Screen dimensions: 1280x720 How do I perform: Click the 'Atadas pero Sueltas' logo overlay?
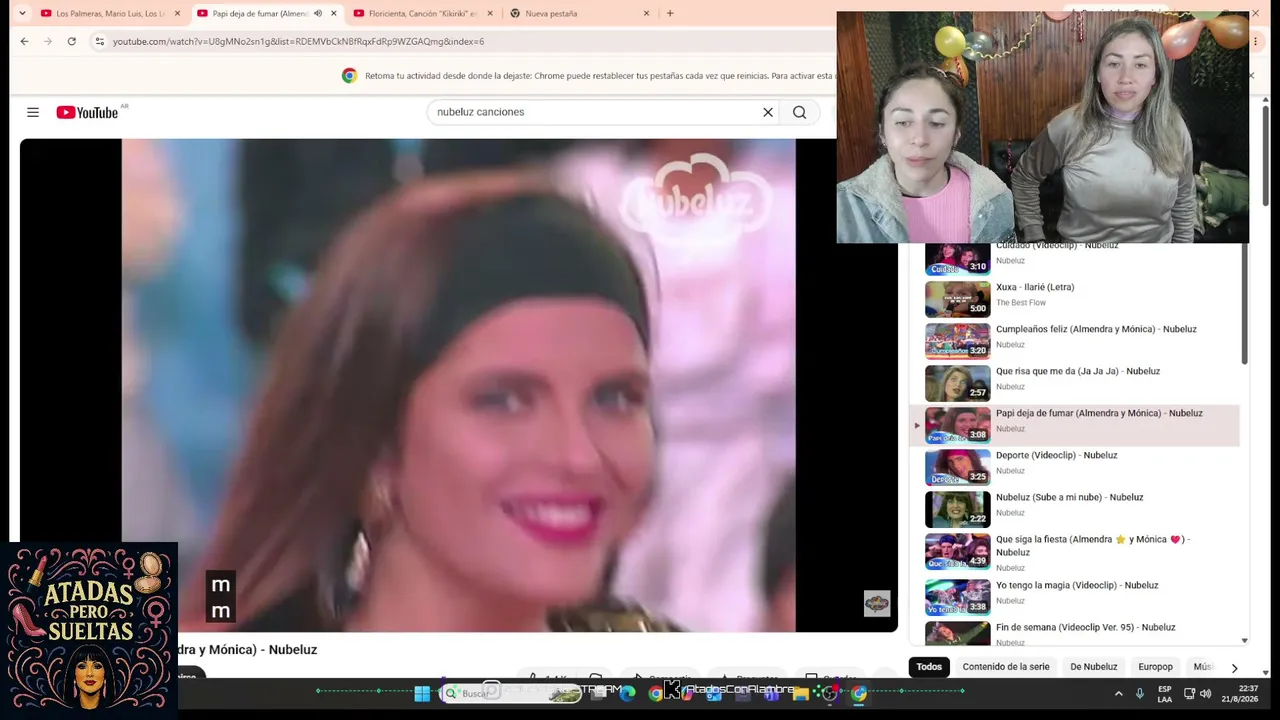pyautogui.click(x=89, y=630)
